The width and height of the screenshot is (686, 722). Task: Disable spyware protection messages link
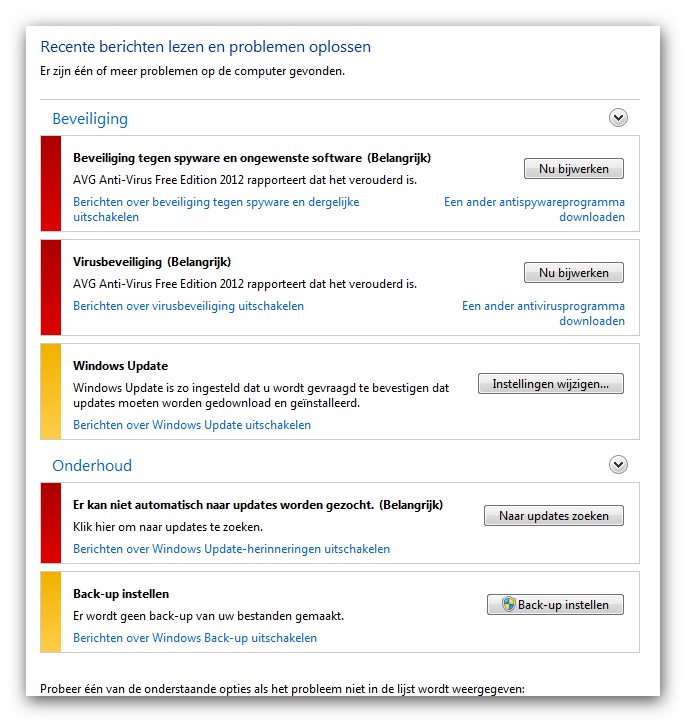216,209
